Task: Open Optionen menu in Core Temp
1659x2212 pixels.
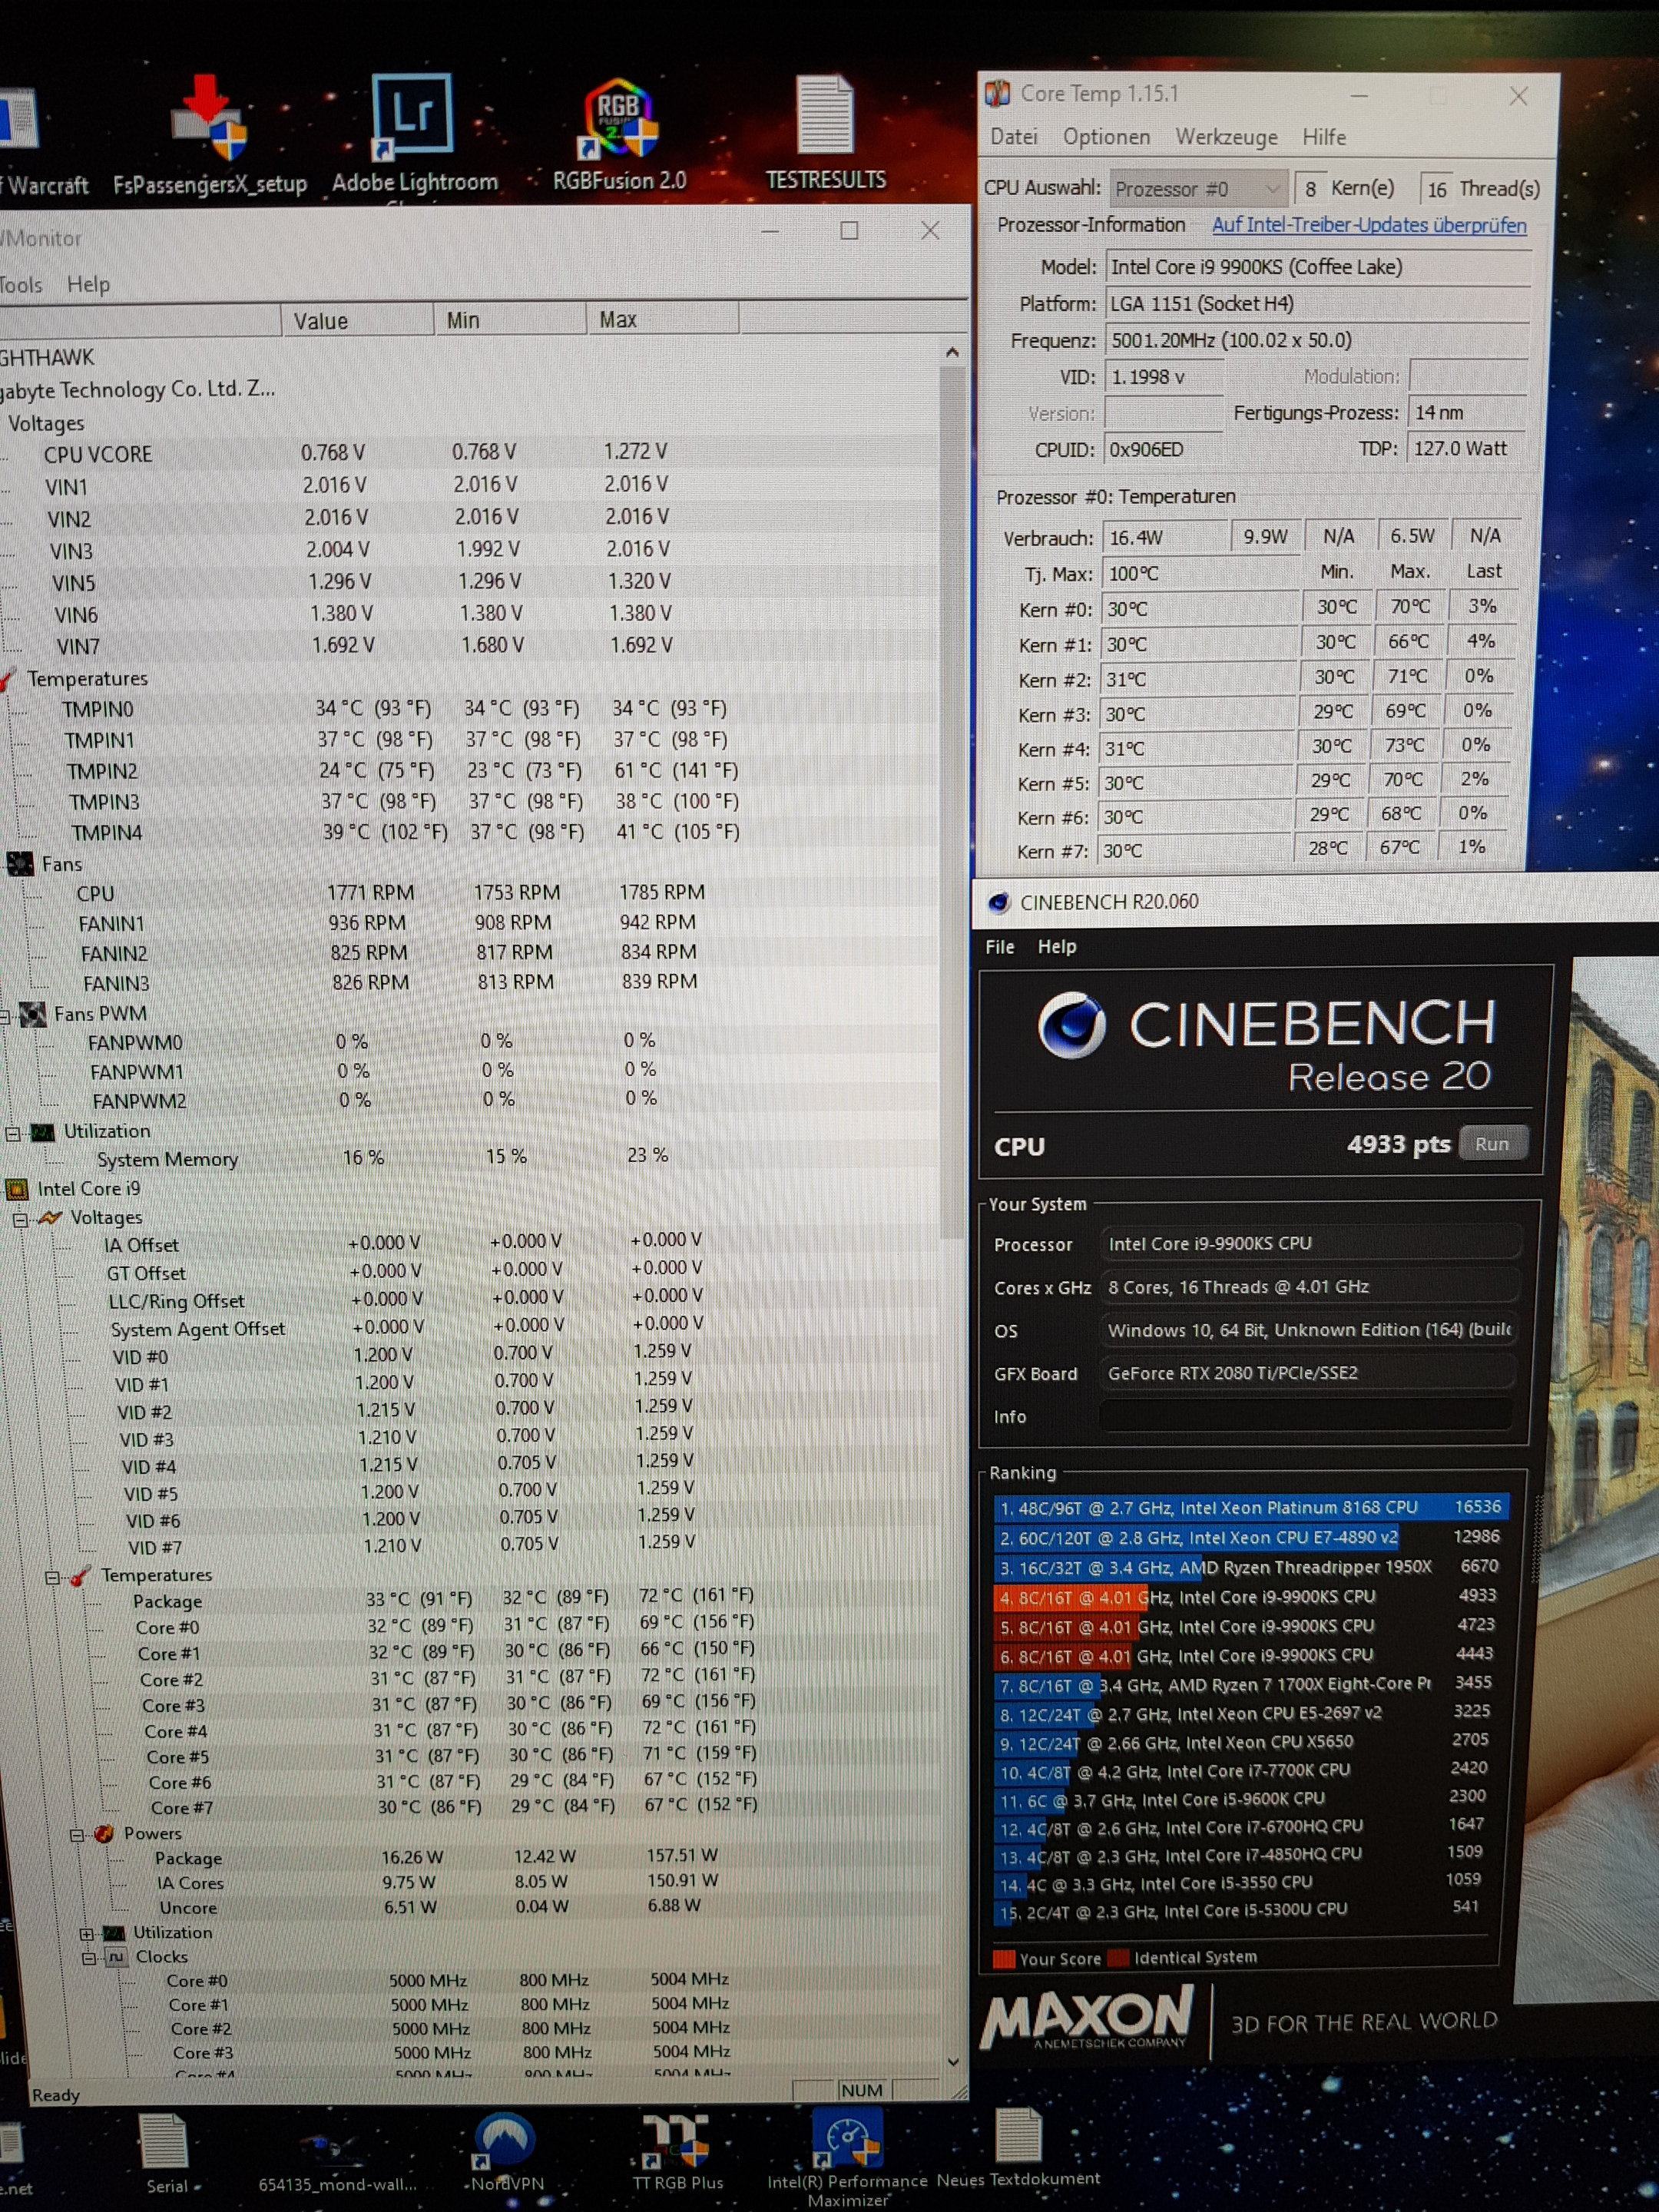Action: 1106,137
